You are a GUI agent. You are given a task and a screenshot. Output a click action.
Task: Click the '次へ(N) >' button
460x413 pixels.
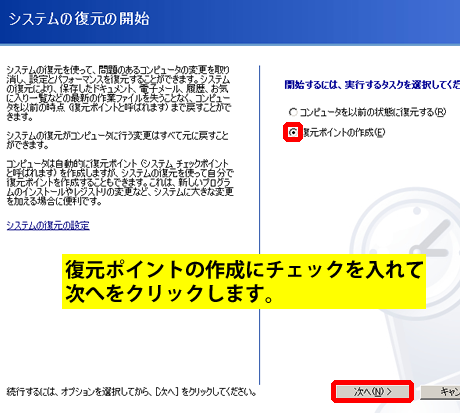372,392
